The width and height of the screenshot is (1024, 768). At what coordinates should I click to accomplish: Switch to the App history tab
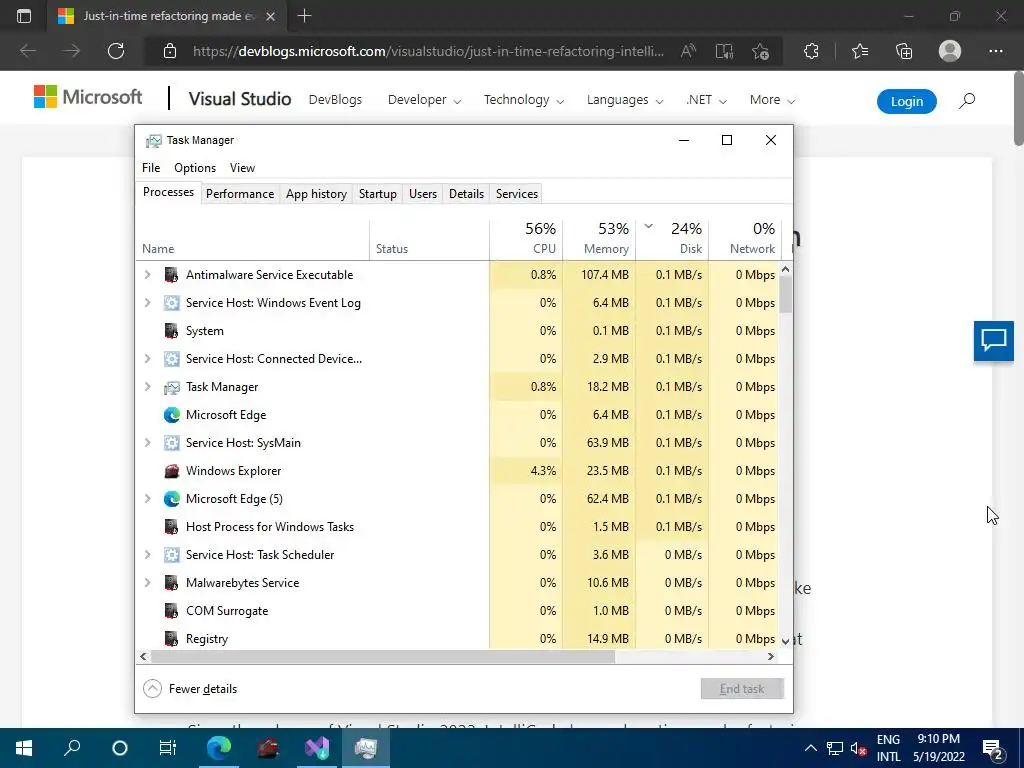click(316, 194)
